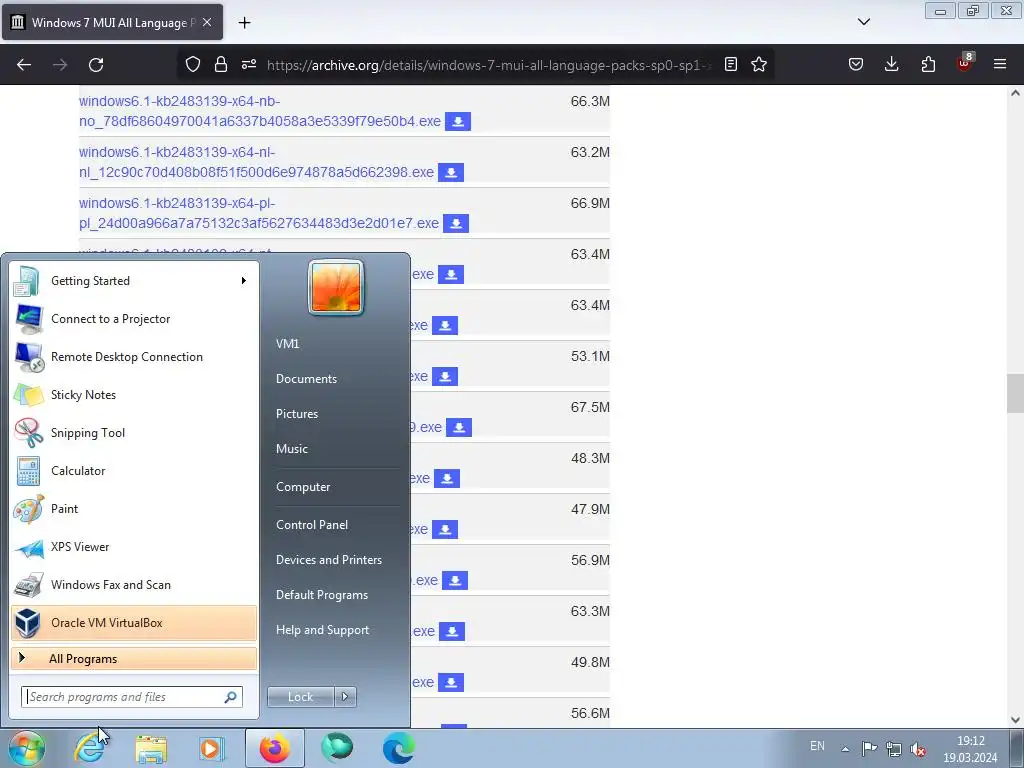Screen dimensions: 1024x768
Task: Open Music library
Action: coord(291,449)
